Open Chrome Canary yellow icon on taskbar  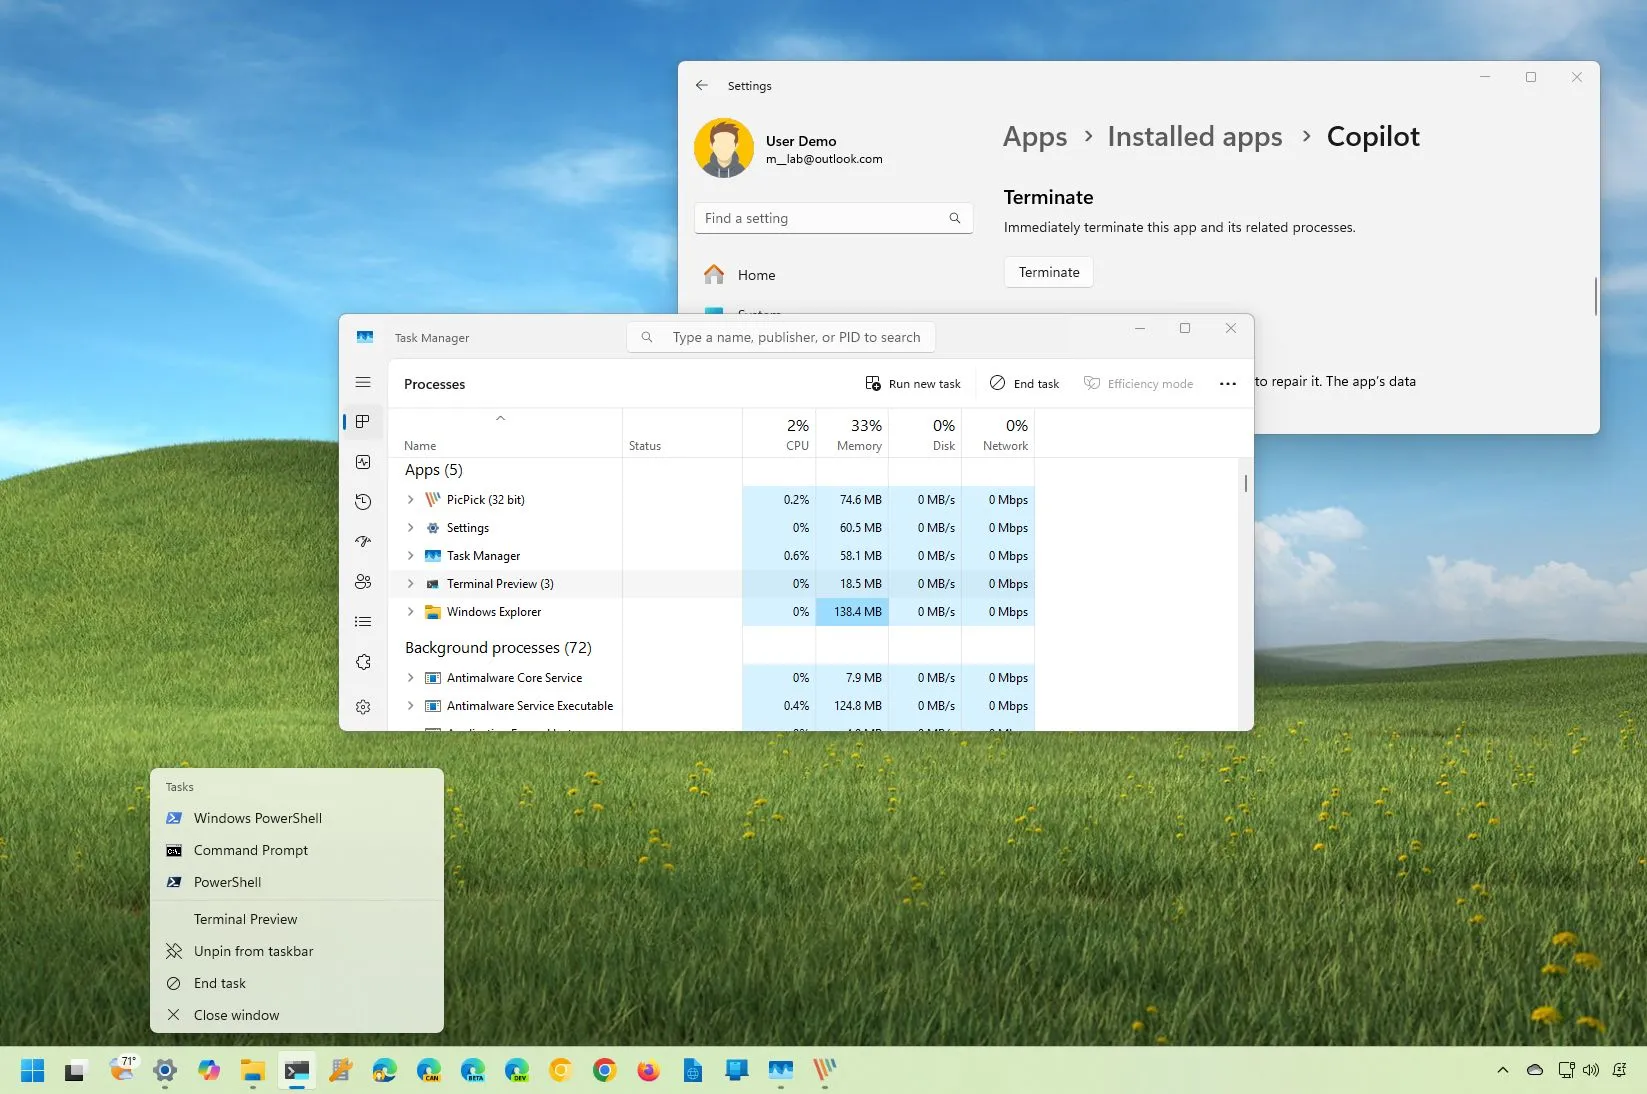pyautogui.click(x=560, y=1071)
